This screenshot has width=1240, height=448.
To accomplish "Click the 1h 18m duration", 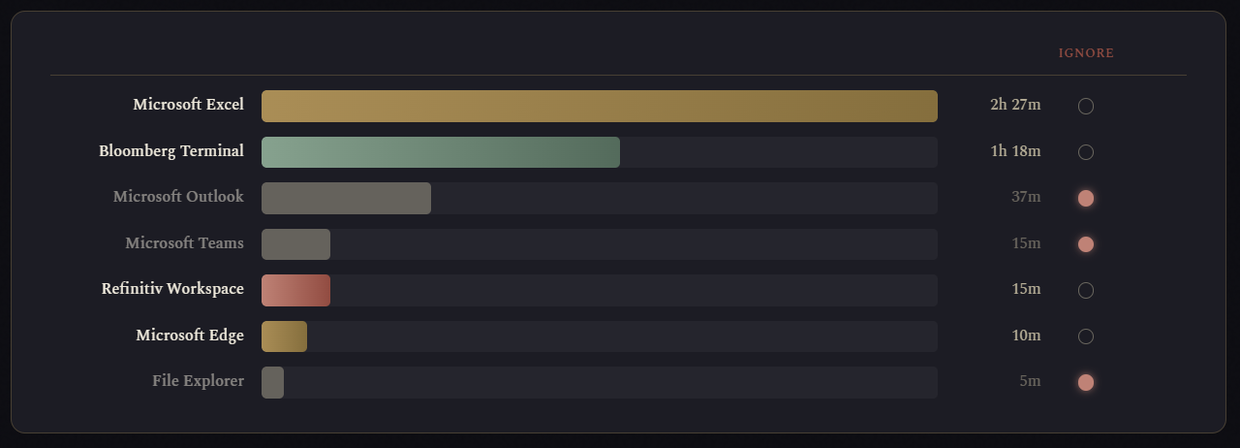I will 1015,151.
